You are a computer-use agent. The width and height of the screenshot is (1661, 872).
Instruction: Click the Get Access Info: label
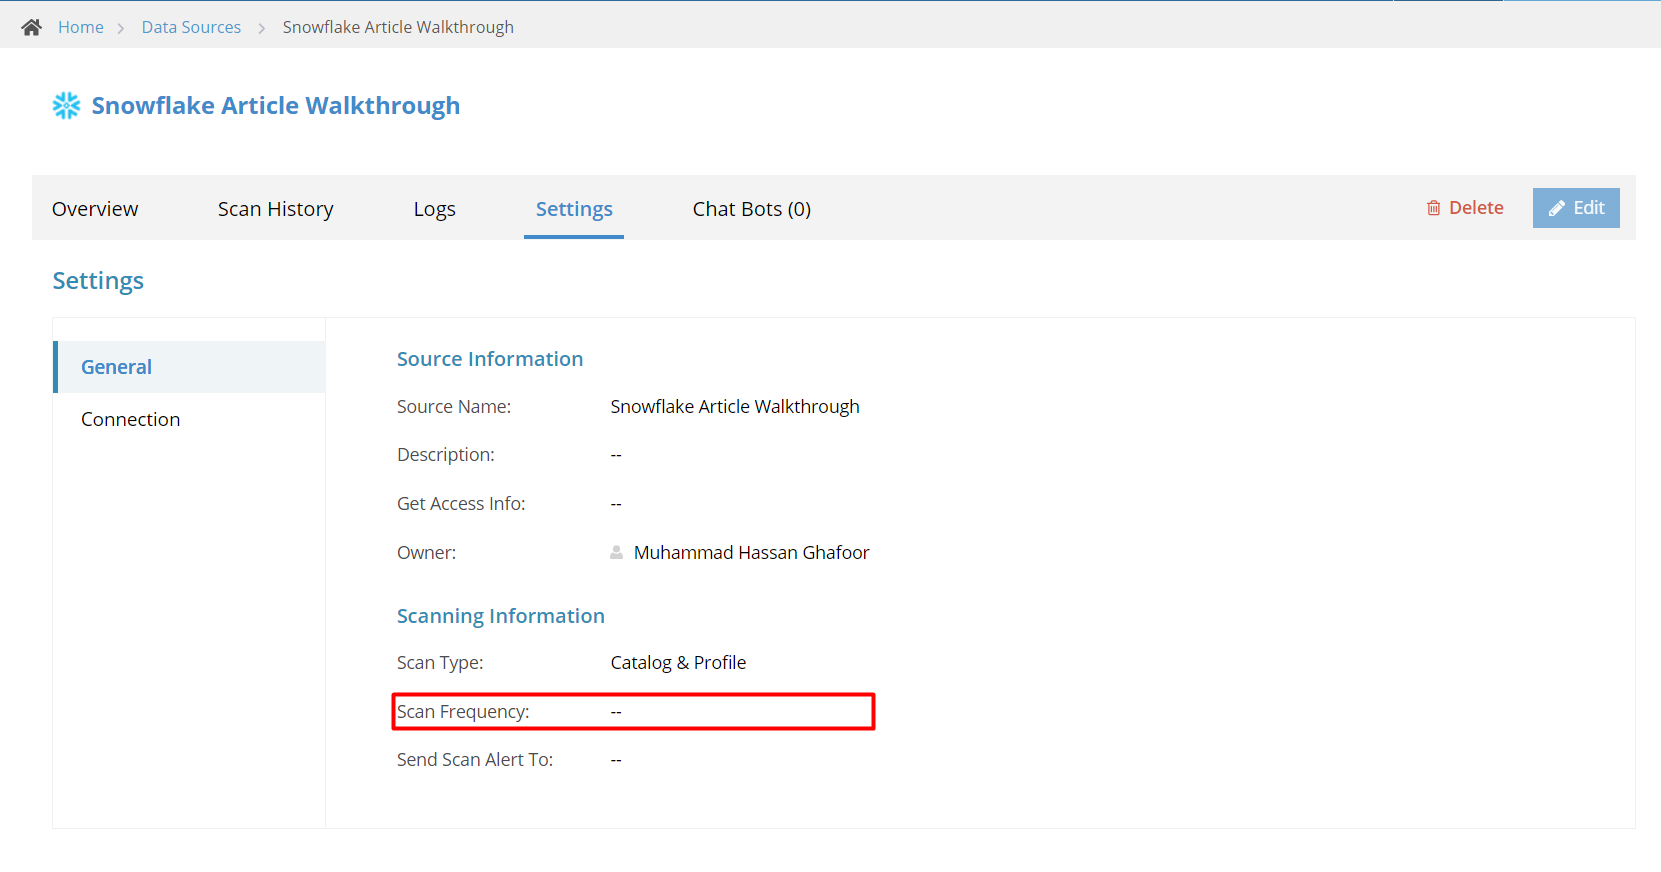pyautogui.click(x=461, y=503)
